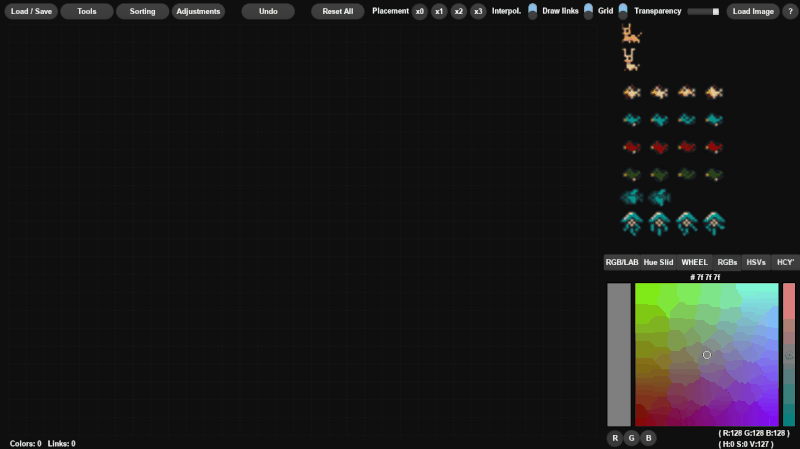Set placement to x1
This screenshot has width=800, height=449.
[x=439, y=11]
